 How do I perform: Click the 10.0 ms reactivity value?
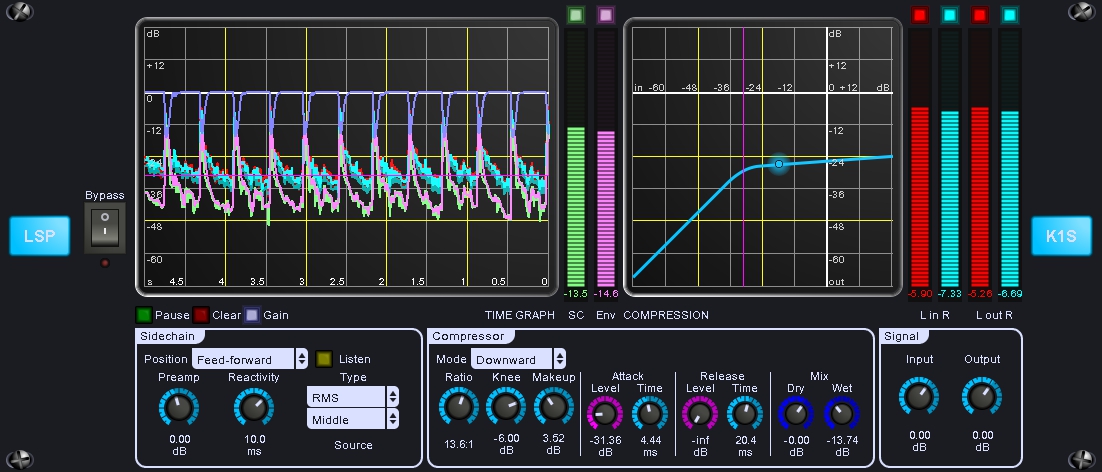pyautogui.click(x=254, y=439)
